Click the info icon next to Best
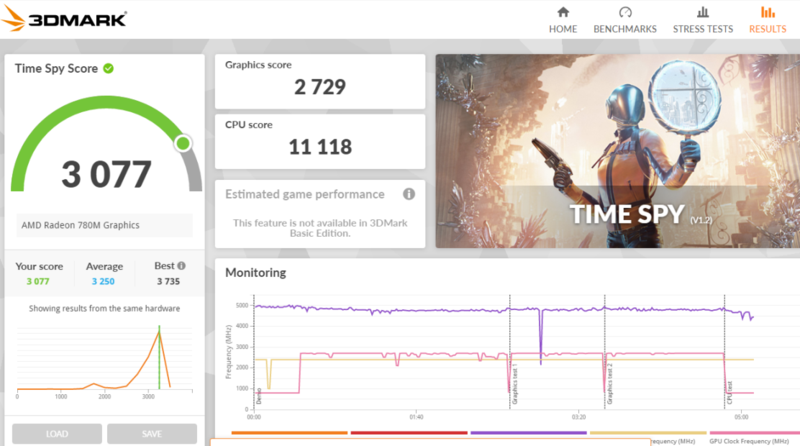Viewport: 800px width, 446px height. tap(181, 266)
